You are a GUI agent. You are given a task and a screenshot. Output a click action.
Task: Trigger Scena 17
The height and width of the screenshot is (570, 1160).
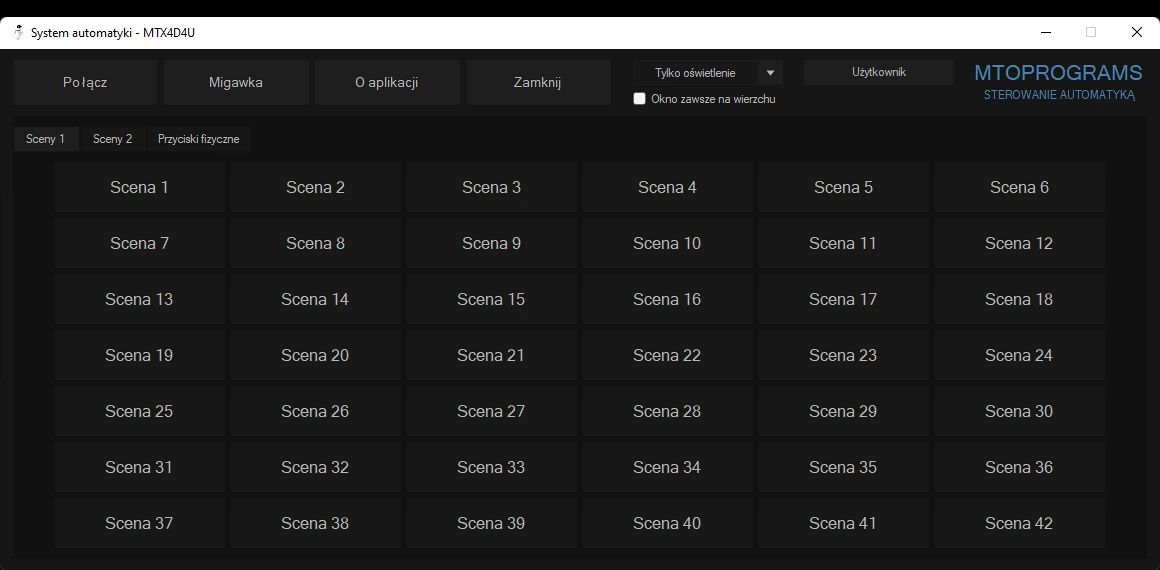(844, 299)
